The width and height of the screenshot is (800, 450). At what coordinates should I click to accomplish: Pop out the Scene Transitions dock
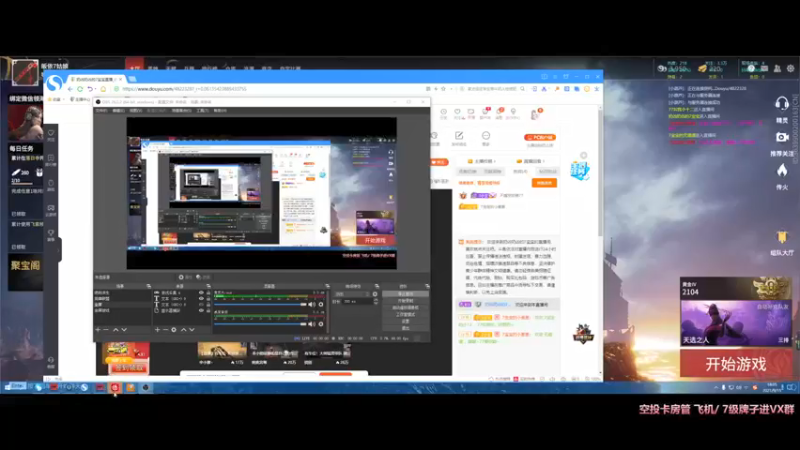(x=377, y=286)
